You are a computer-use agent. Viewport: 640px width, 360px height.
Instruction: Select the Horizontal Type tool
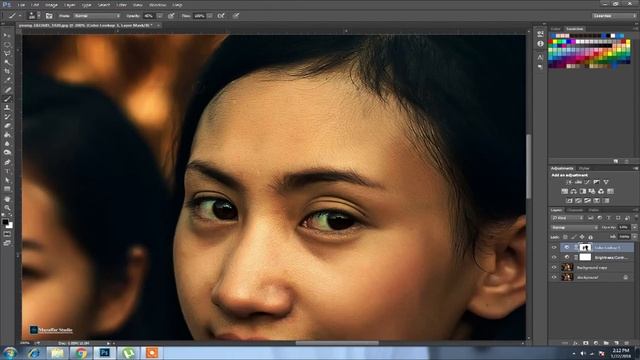(x=7, y=171)
